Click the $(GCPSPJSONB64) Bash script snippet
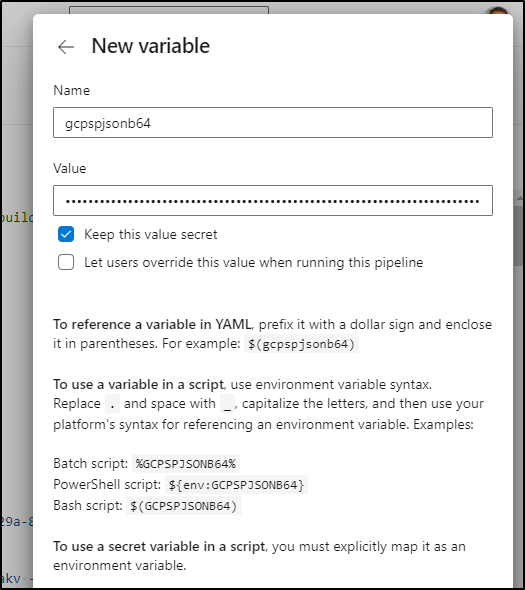The image size is (525, 590). coord(184,506)
